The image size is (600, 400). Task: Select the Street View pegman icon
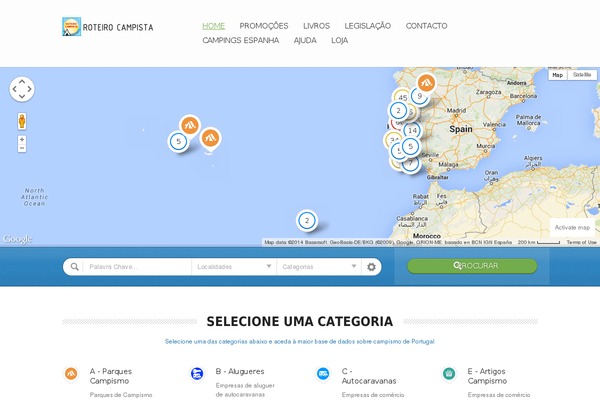click(22, 121)
